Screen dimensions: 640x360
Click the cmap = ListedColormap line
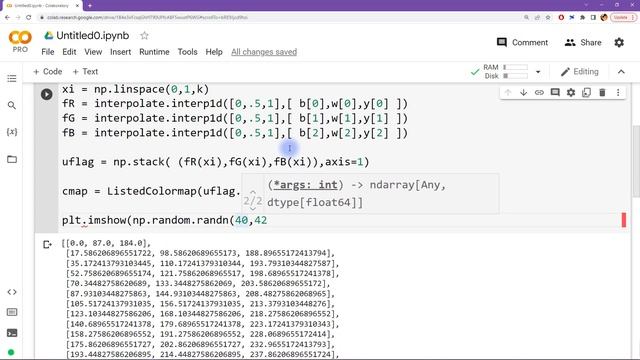coord(151,191)
